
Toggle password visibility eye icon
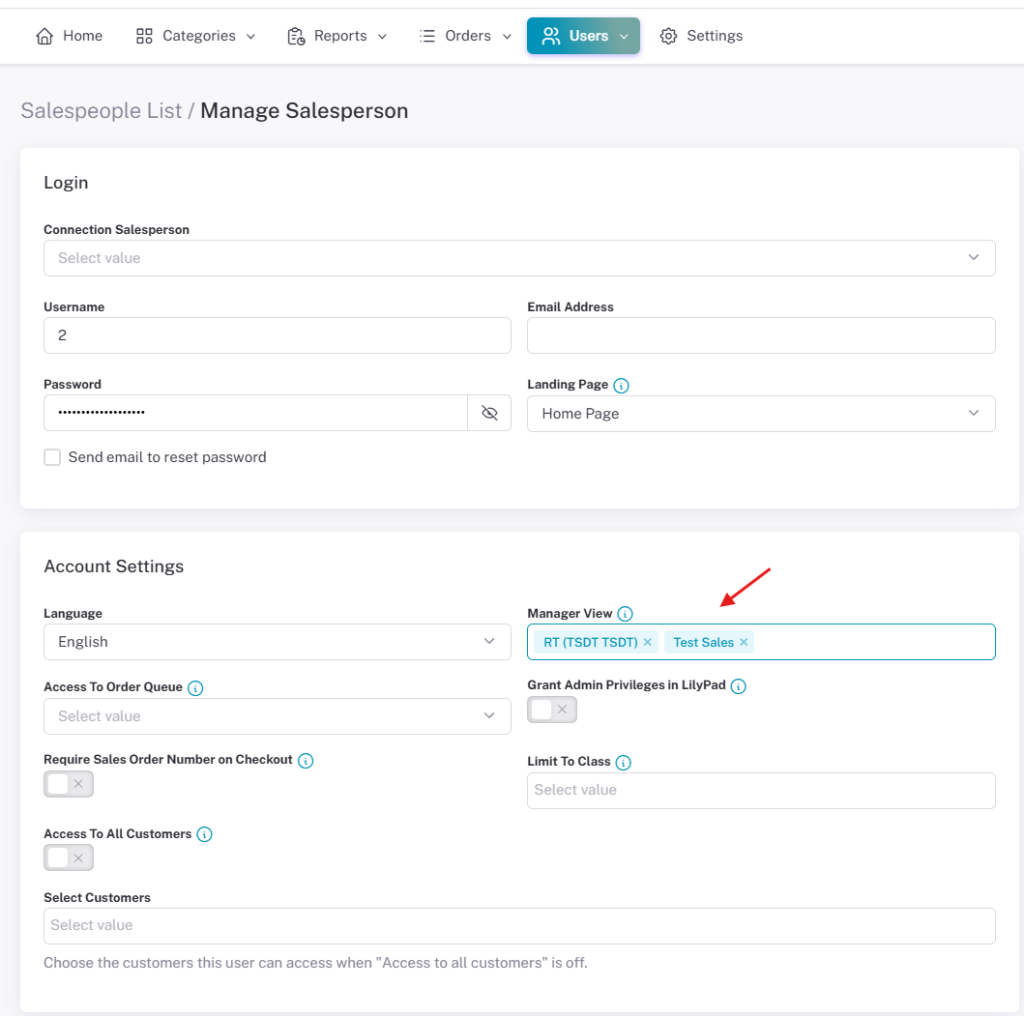(x=489, y=413)
